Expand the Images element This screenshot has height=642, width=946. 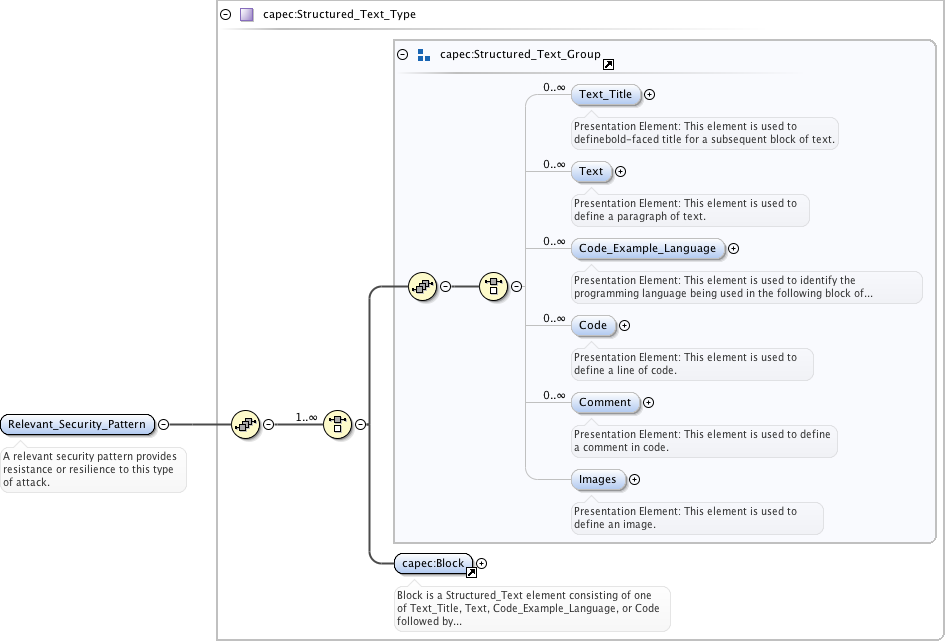click(634, 480)
